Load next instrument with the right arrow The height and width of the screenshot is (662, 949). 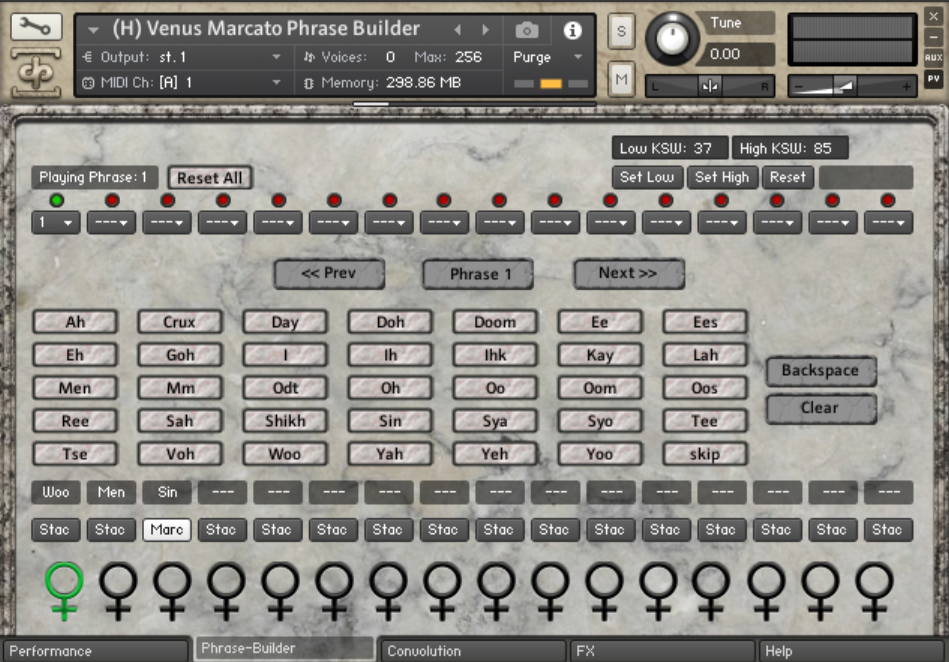pos(485,29)
